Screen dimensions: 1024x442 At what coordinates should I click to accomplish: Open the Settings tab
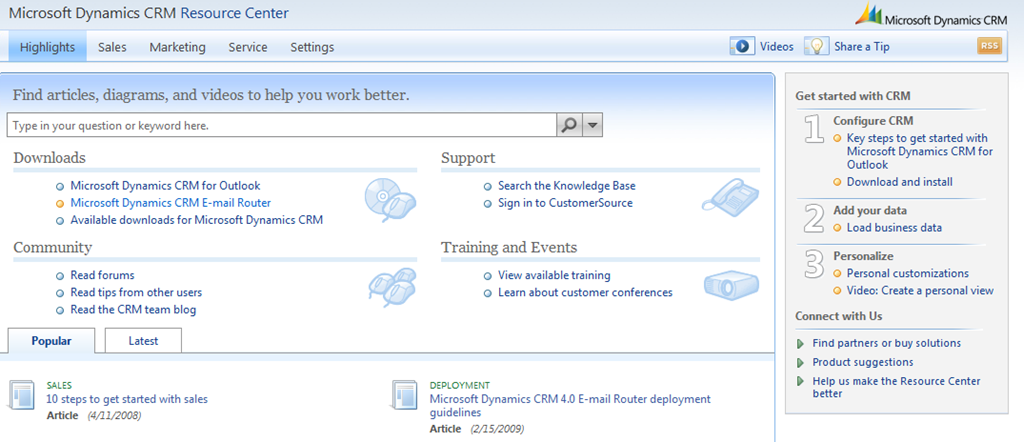[x=312, y=47]
